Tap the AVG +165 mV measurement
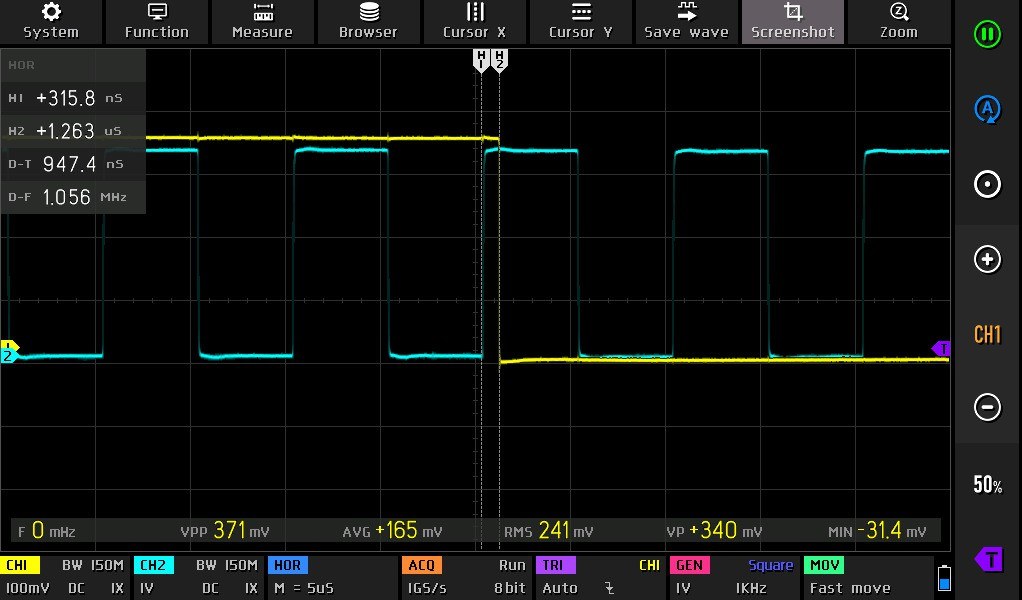Screen dimensions: 1022x600 pos(392,531)
